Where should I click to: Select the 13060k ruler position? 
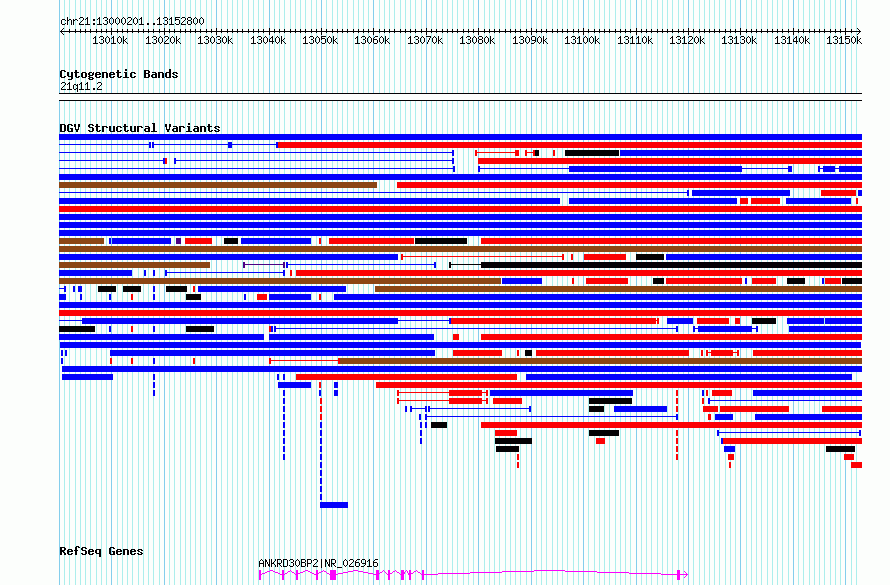pos(372,40)
